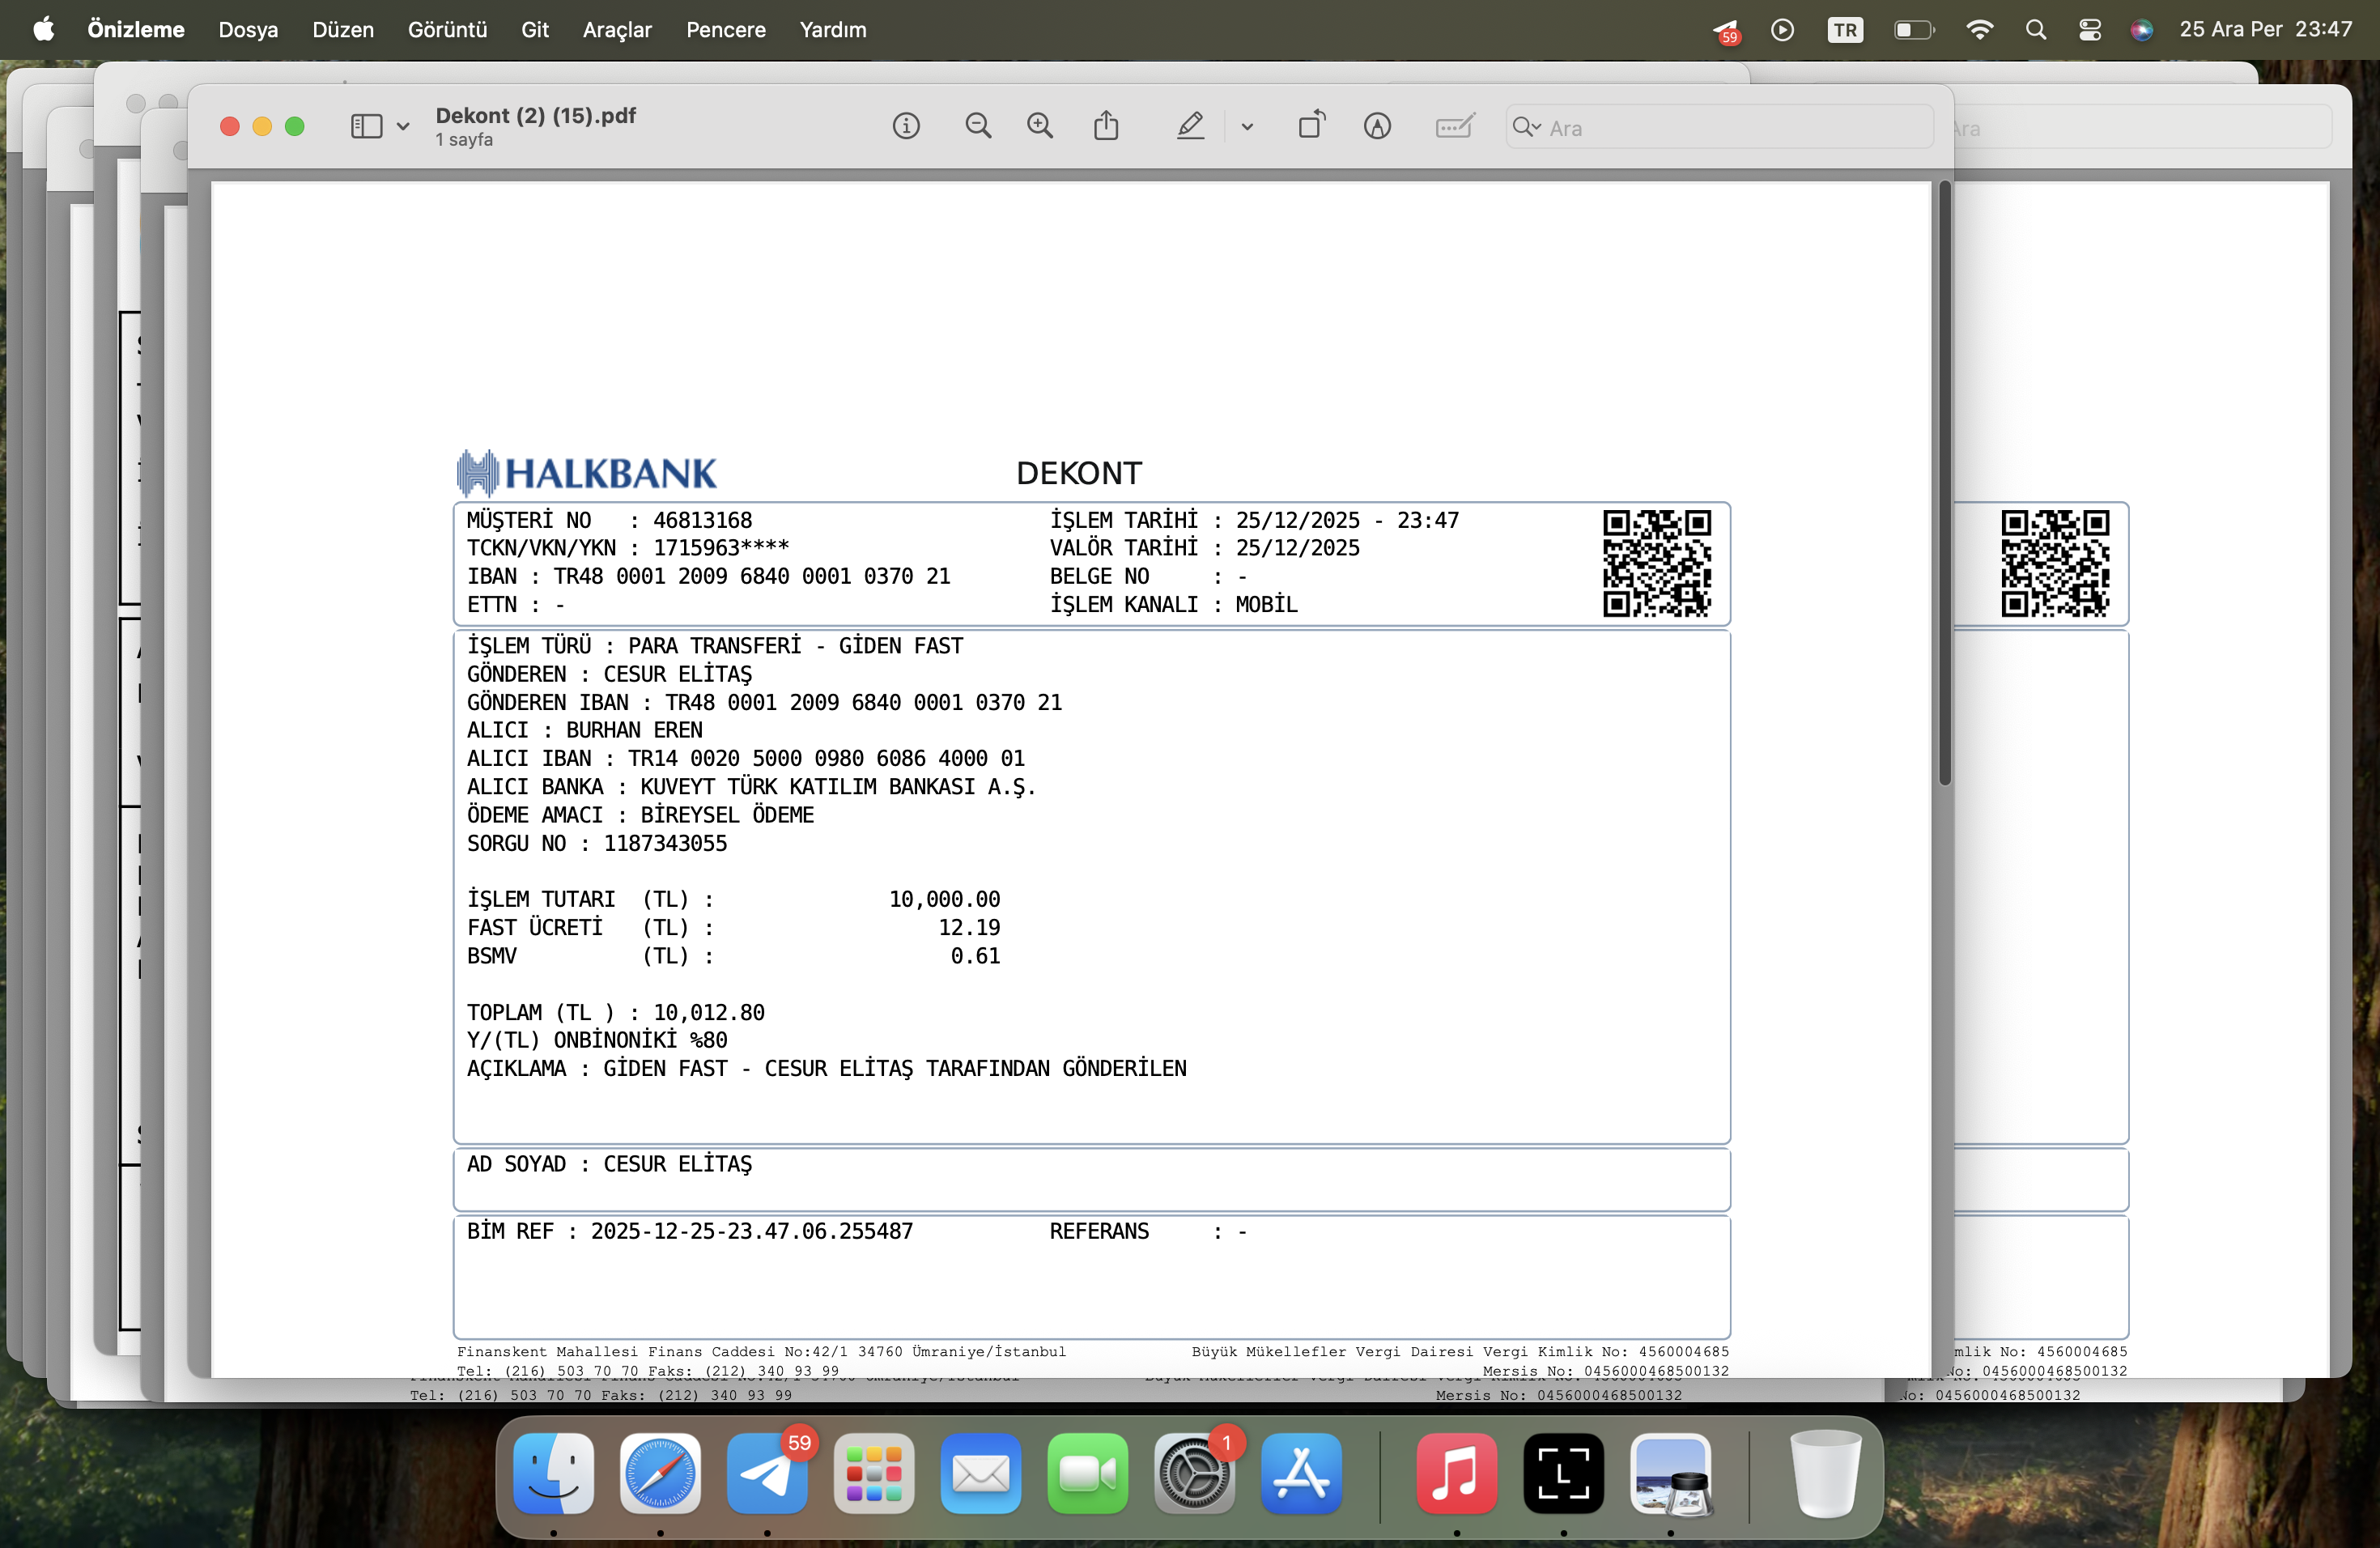Open the Önizleme app menu

(136, 30)
